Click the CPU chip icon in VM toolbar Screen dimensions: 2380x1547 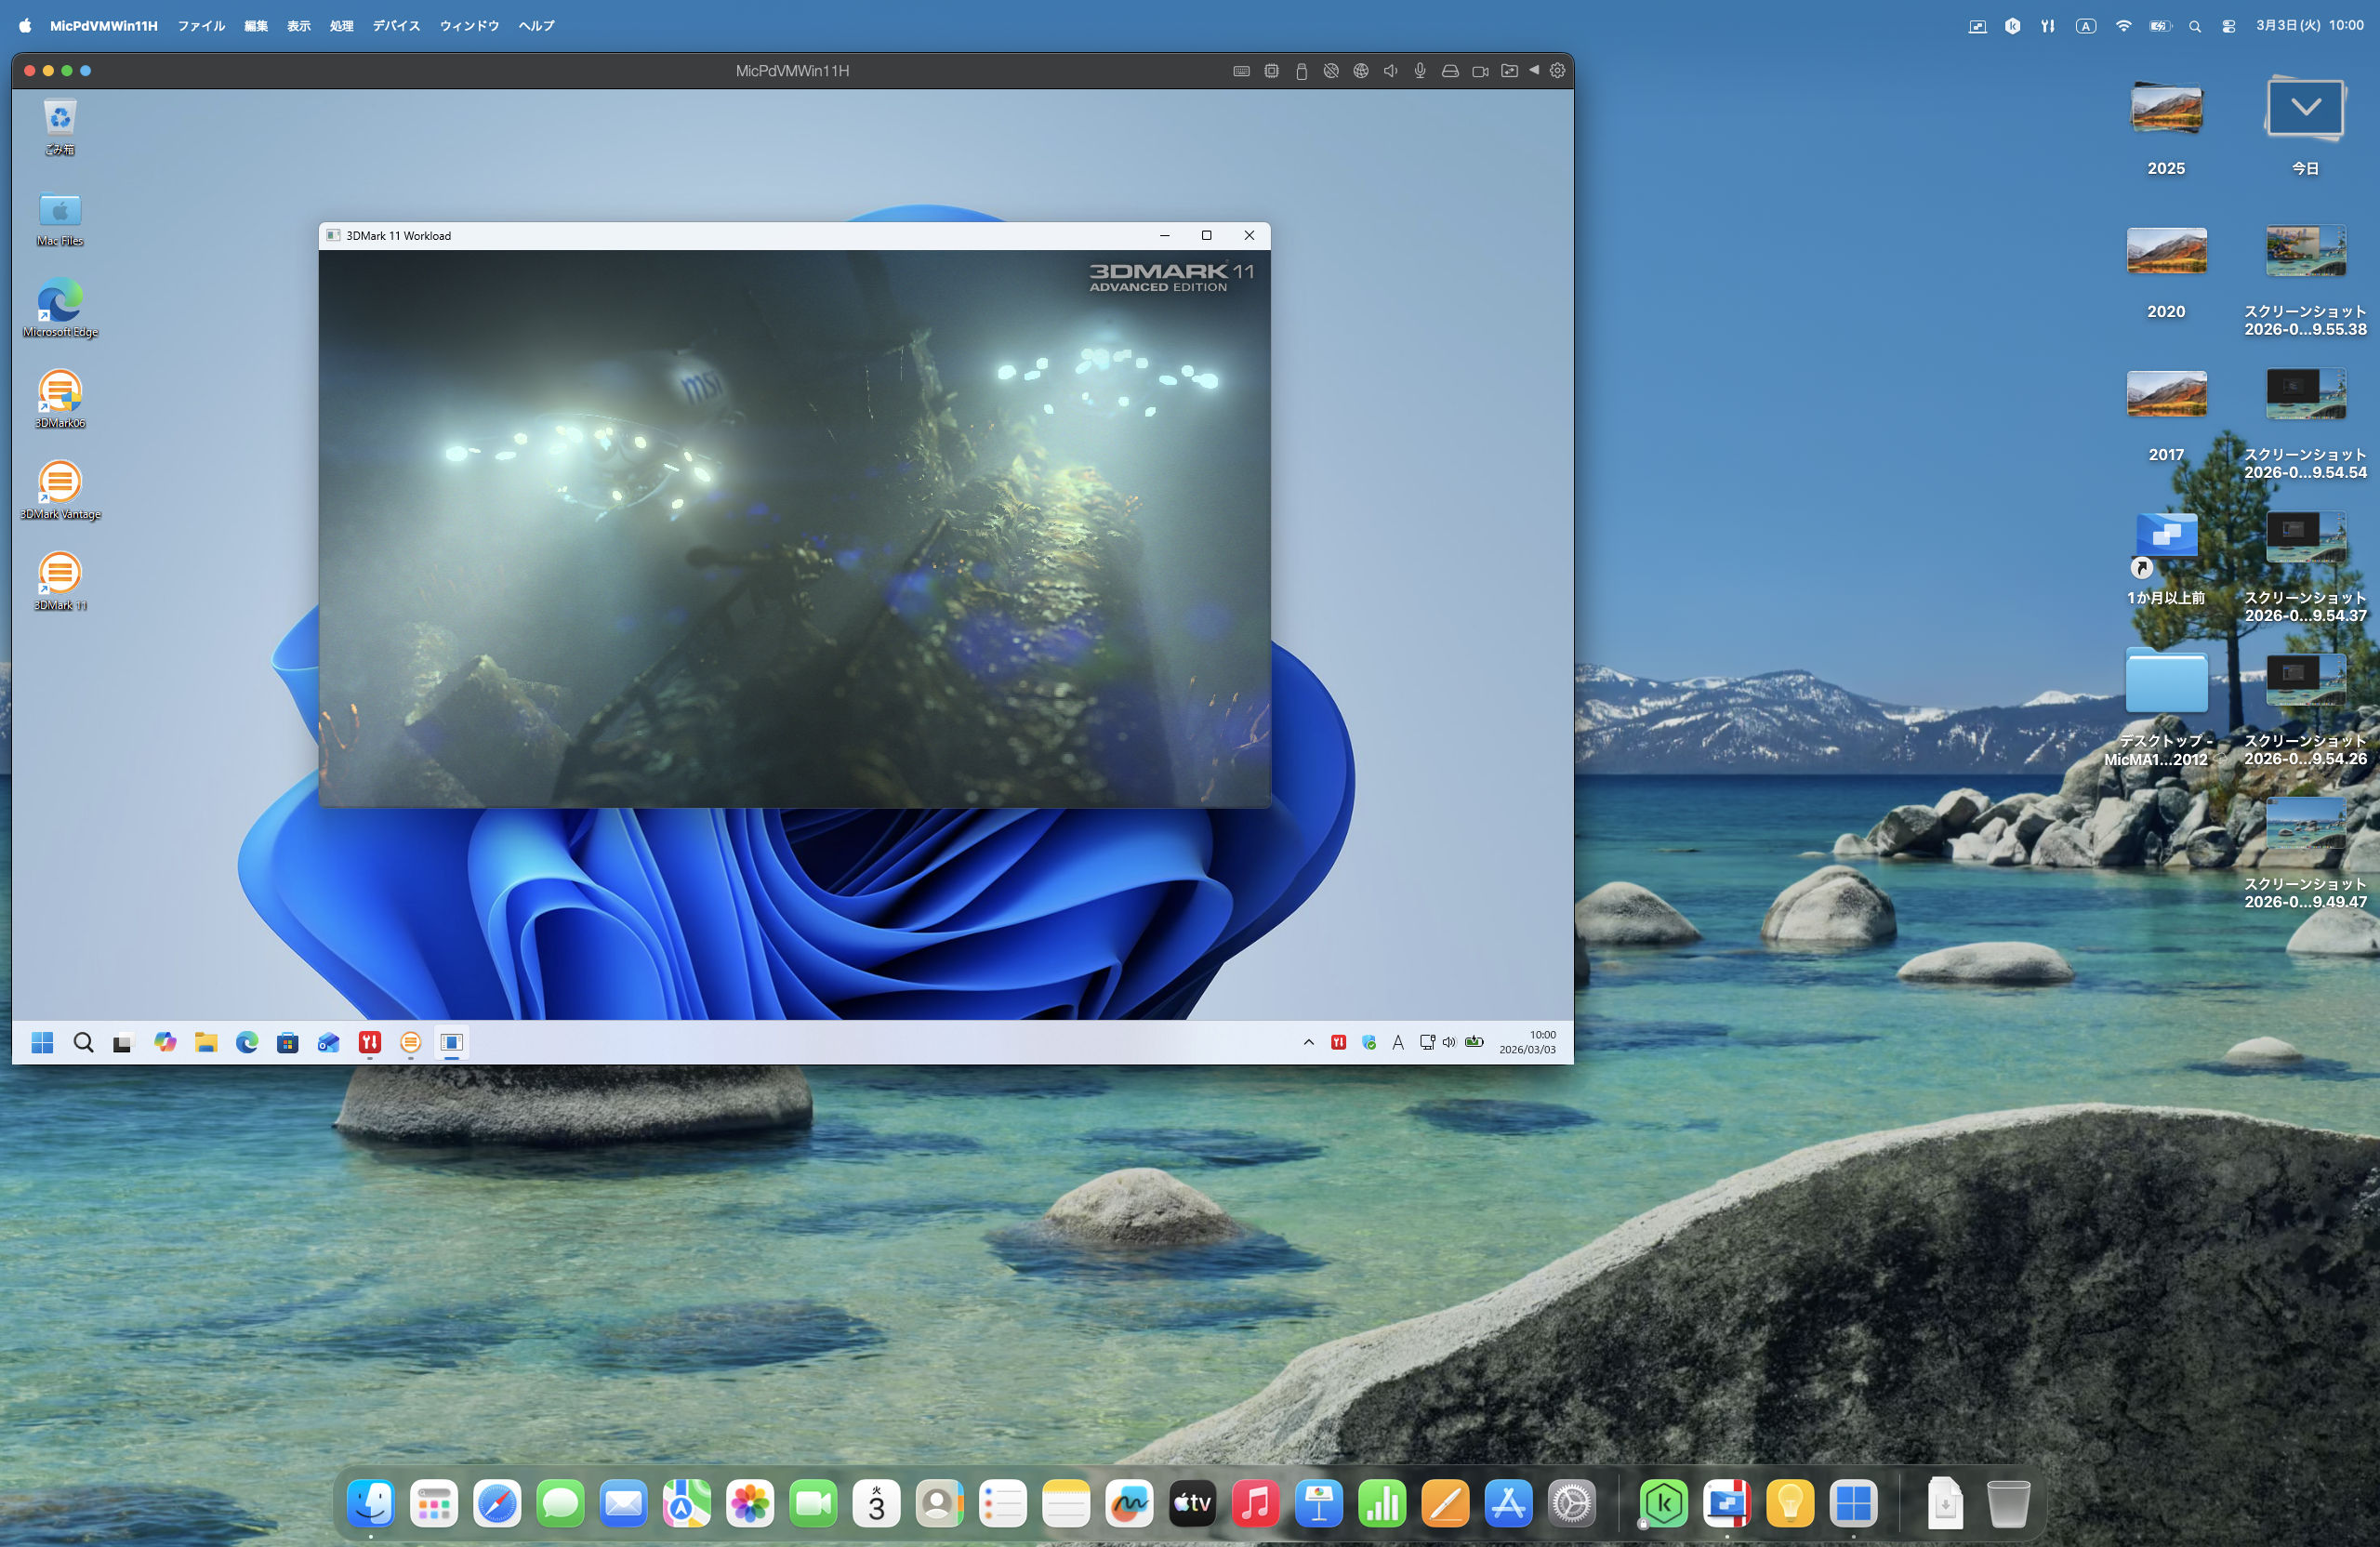click(x=1271, y=71)
